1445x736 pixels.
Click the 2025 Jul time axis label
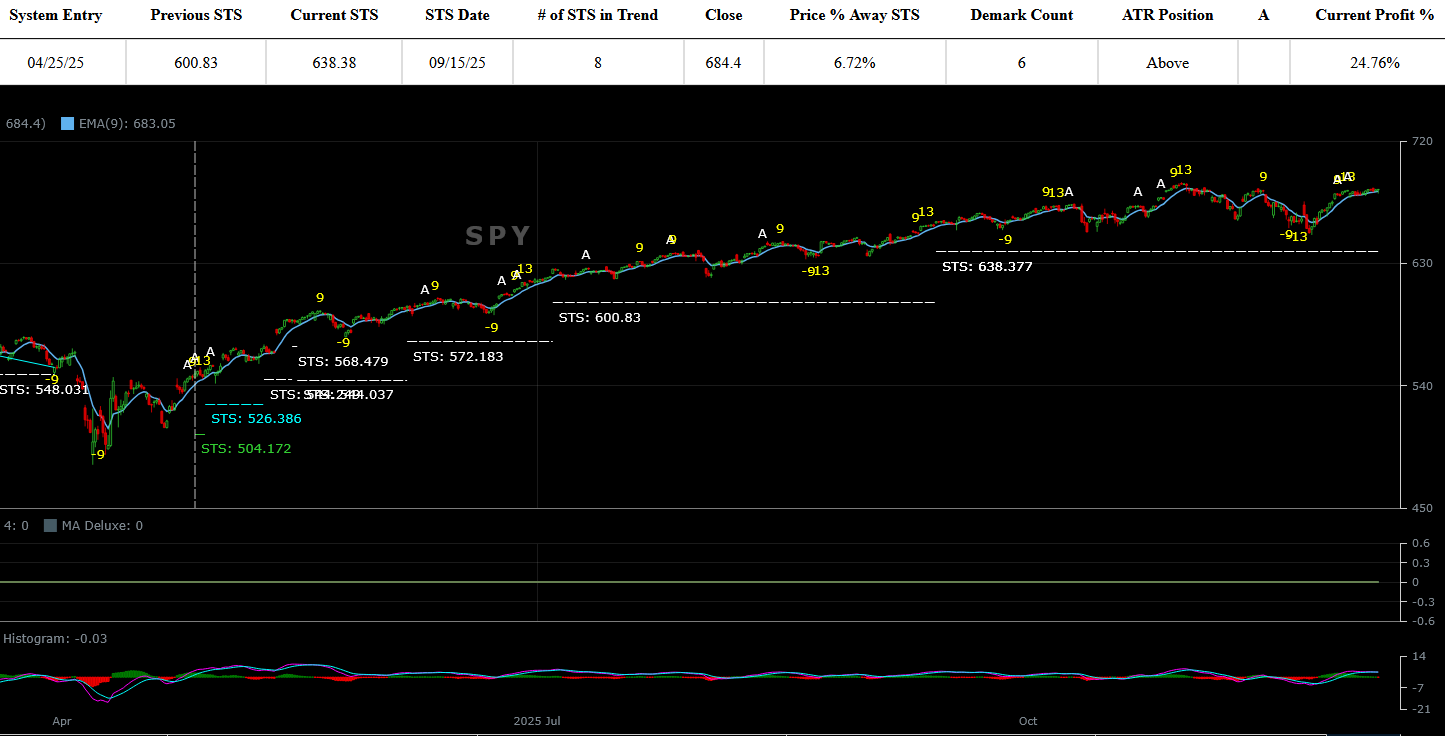(x=537, y=721)
